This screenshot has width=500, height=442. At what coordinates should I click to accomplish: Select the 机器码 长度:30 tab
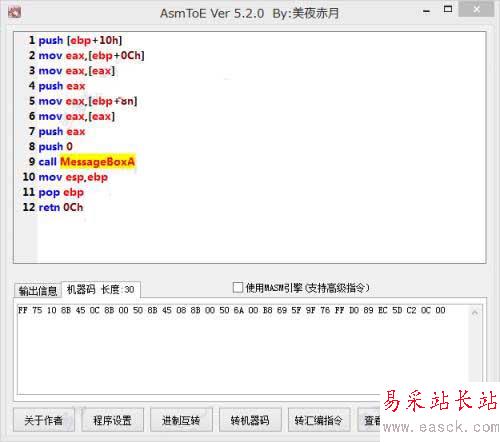101,289
